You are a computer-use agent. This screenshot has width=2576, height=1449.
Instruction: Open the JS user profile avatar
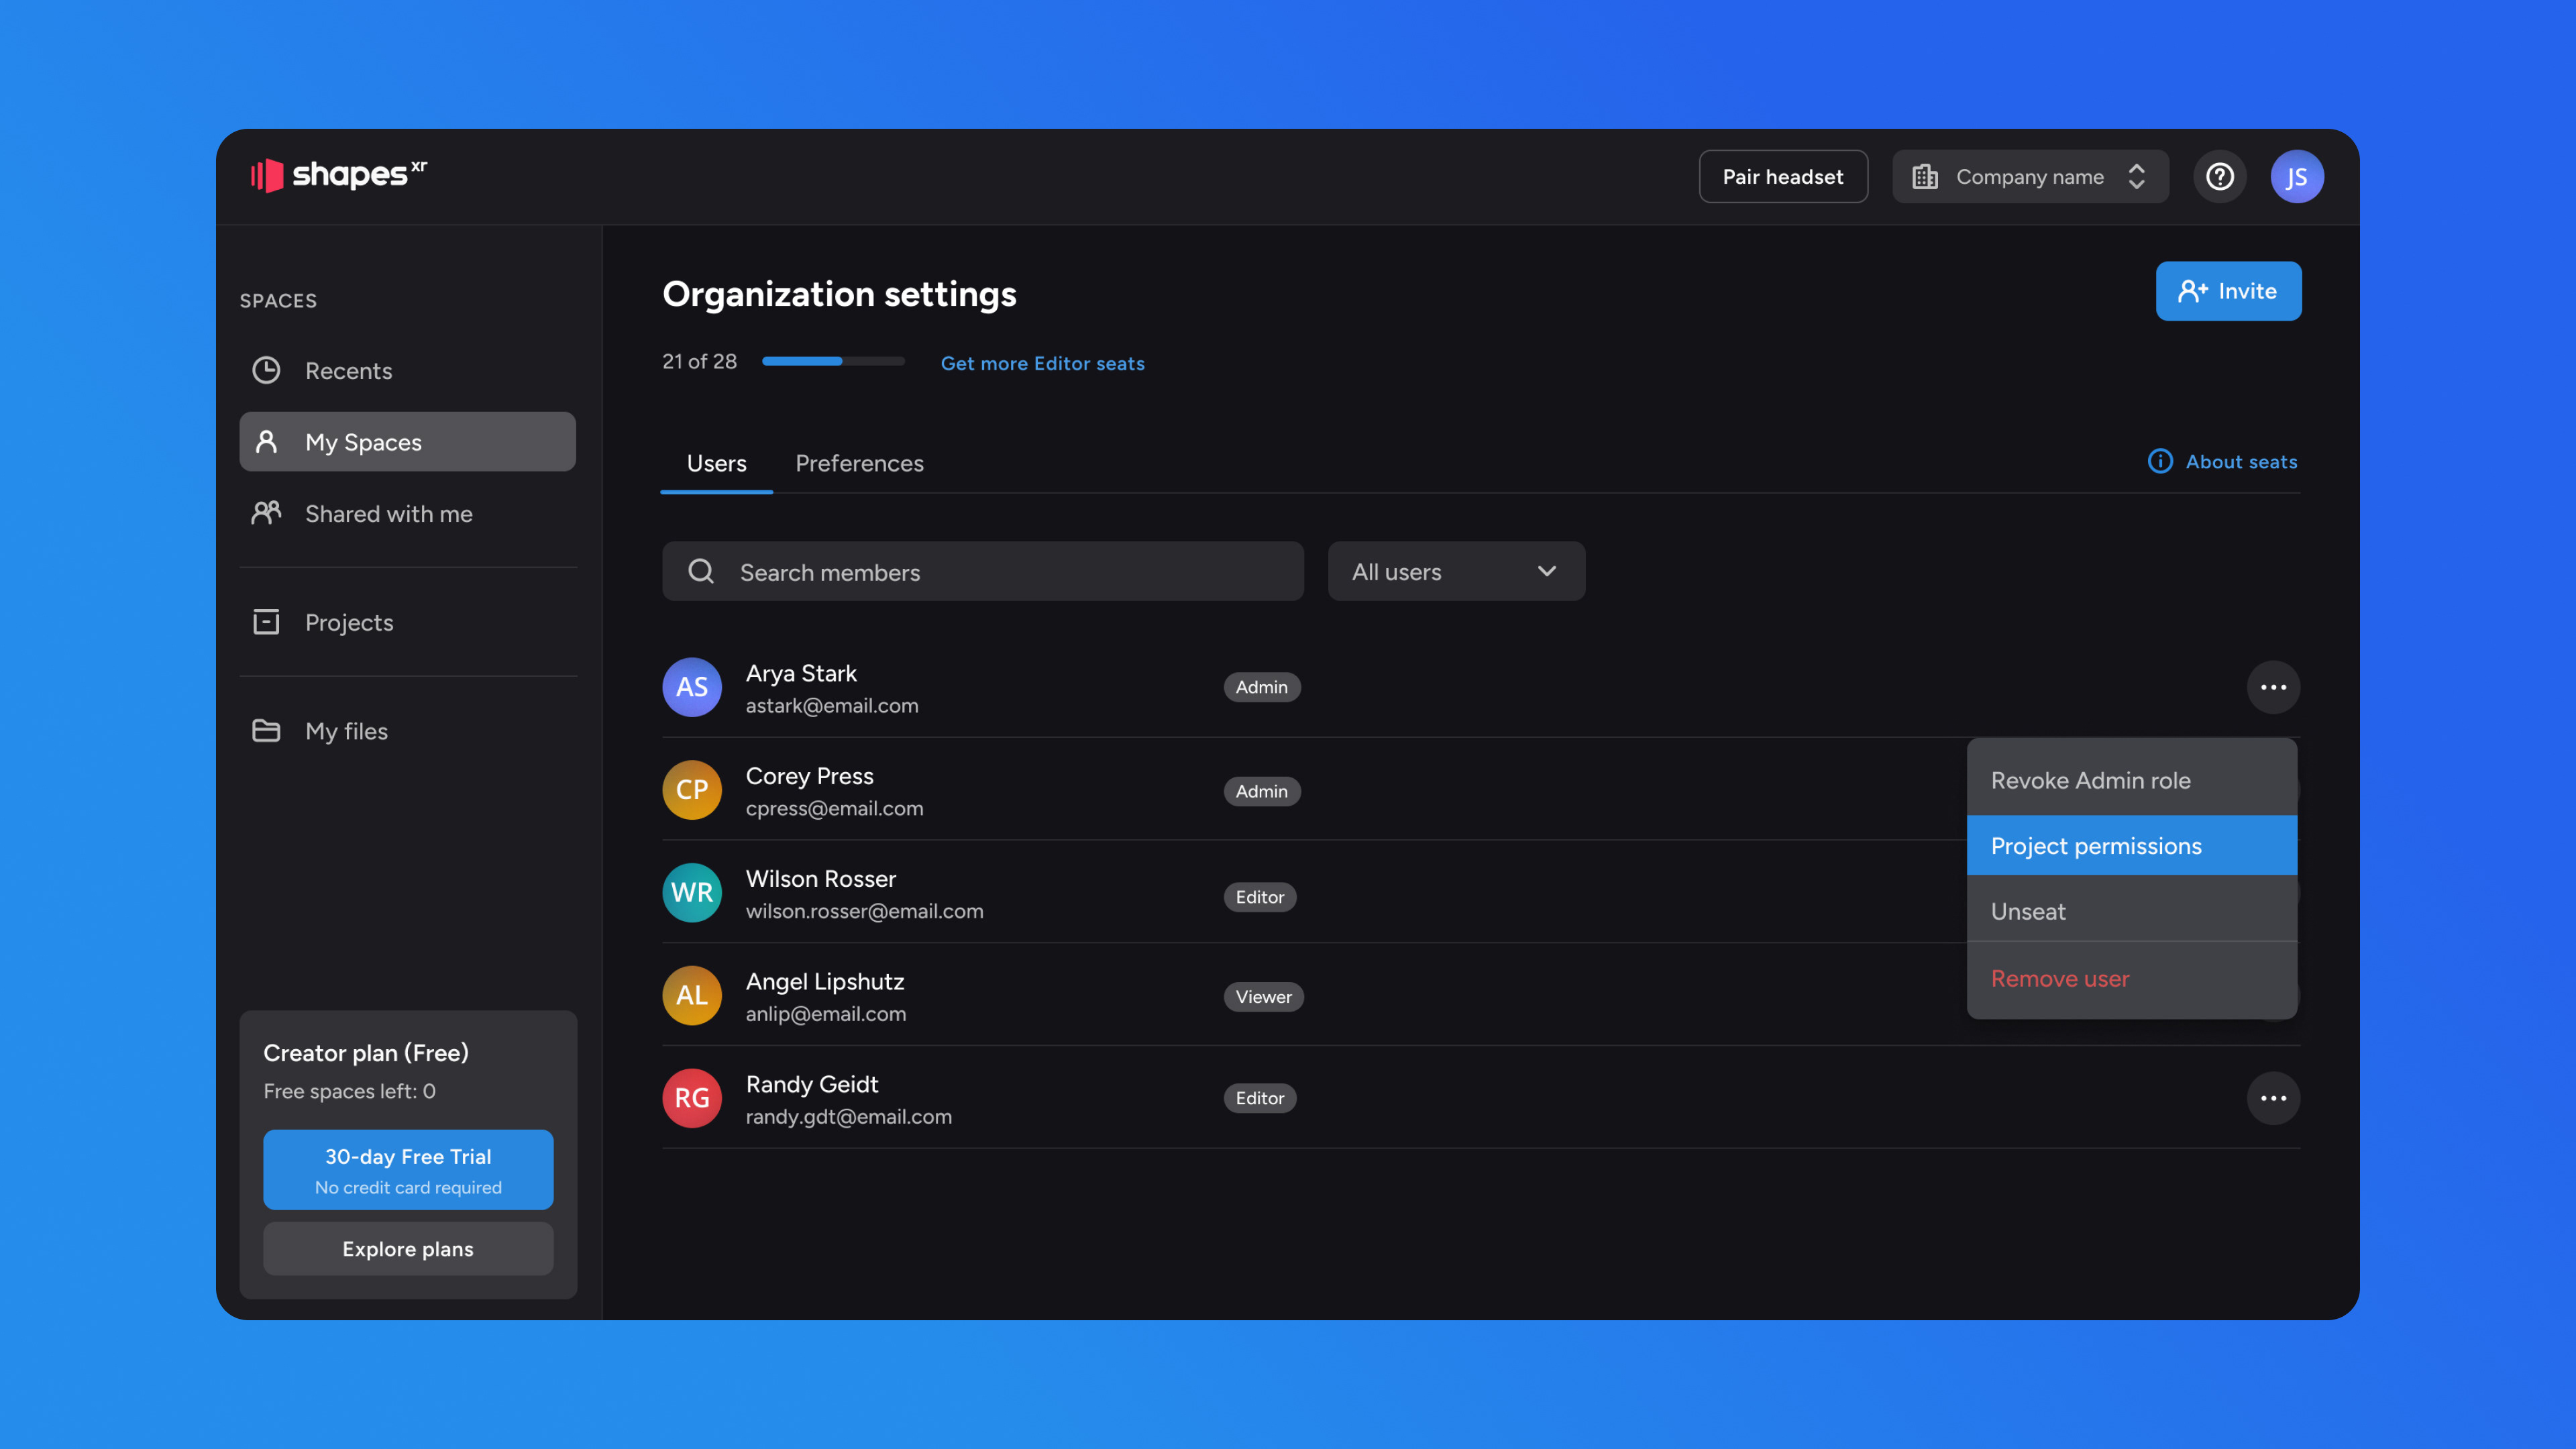(x=2297, y=177)
